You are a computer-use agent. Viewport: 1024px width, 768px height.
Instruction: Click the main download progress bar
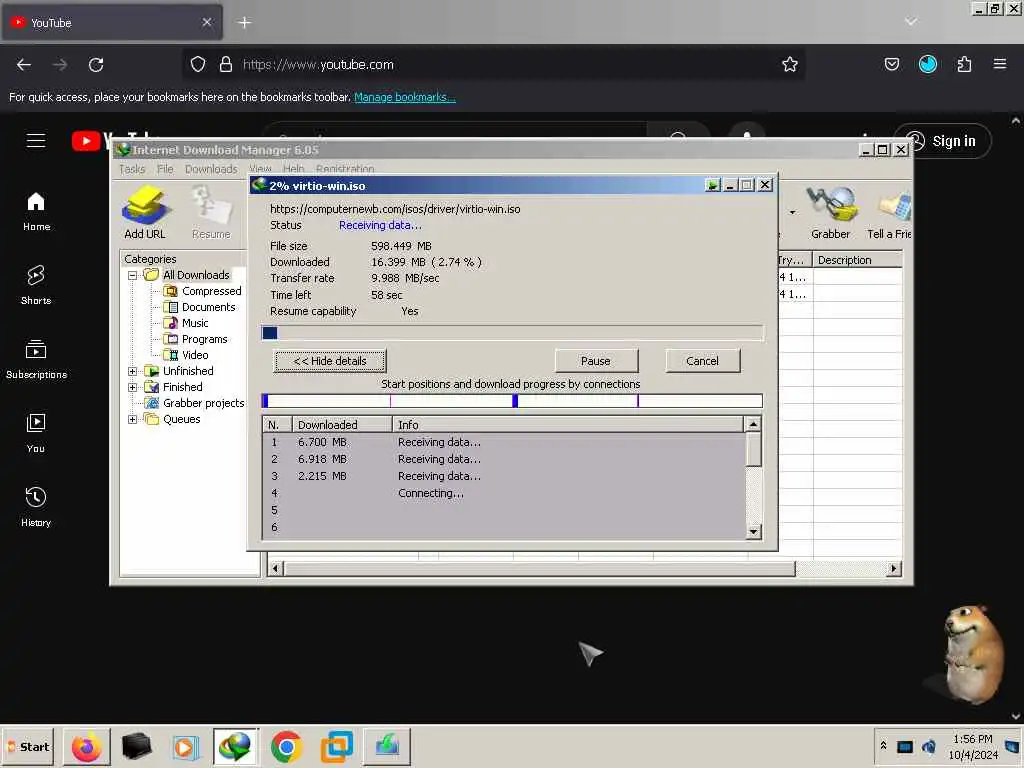tap(512, 333)
